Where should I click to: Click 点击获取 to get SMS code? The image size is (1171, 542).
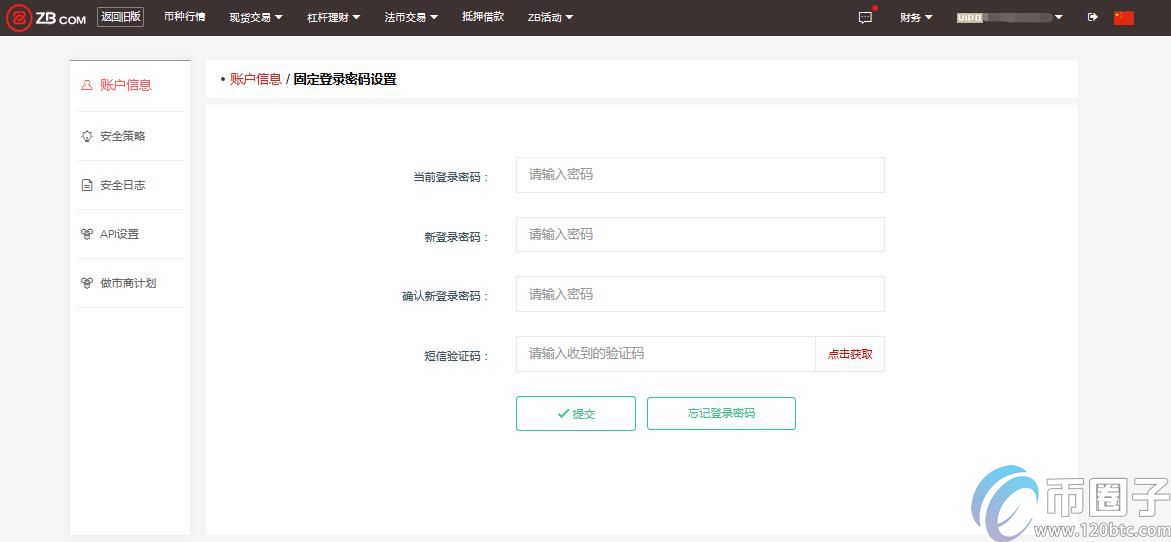[850, 354]
